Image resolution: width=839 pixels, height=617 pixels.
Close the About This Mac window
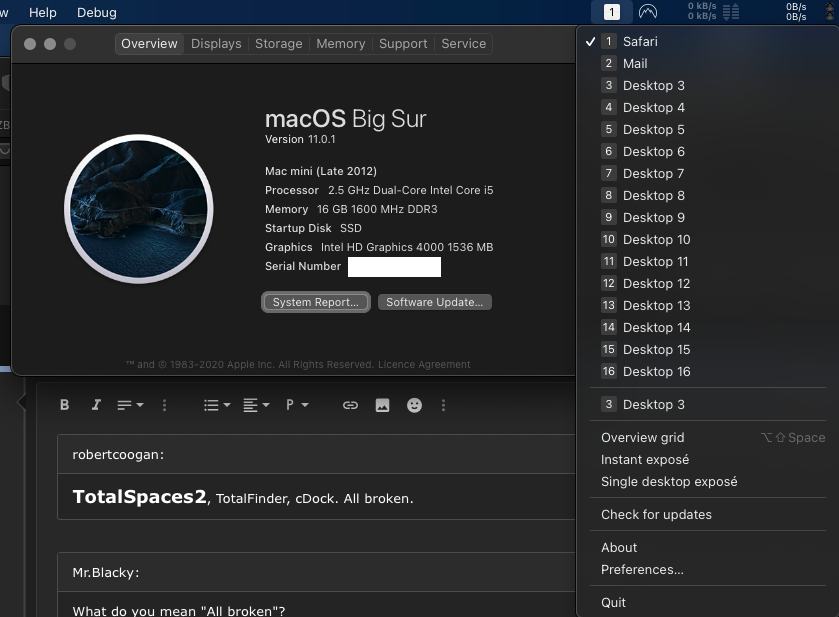30,44
